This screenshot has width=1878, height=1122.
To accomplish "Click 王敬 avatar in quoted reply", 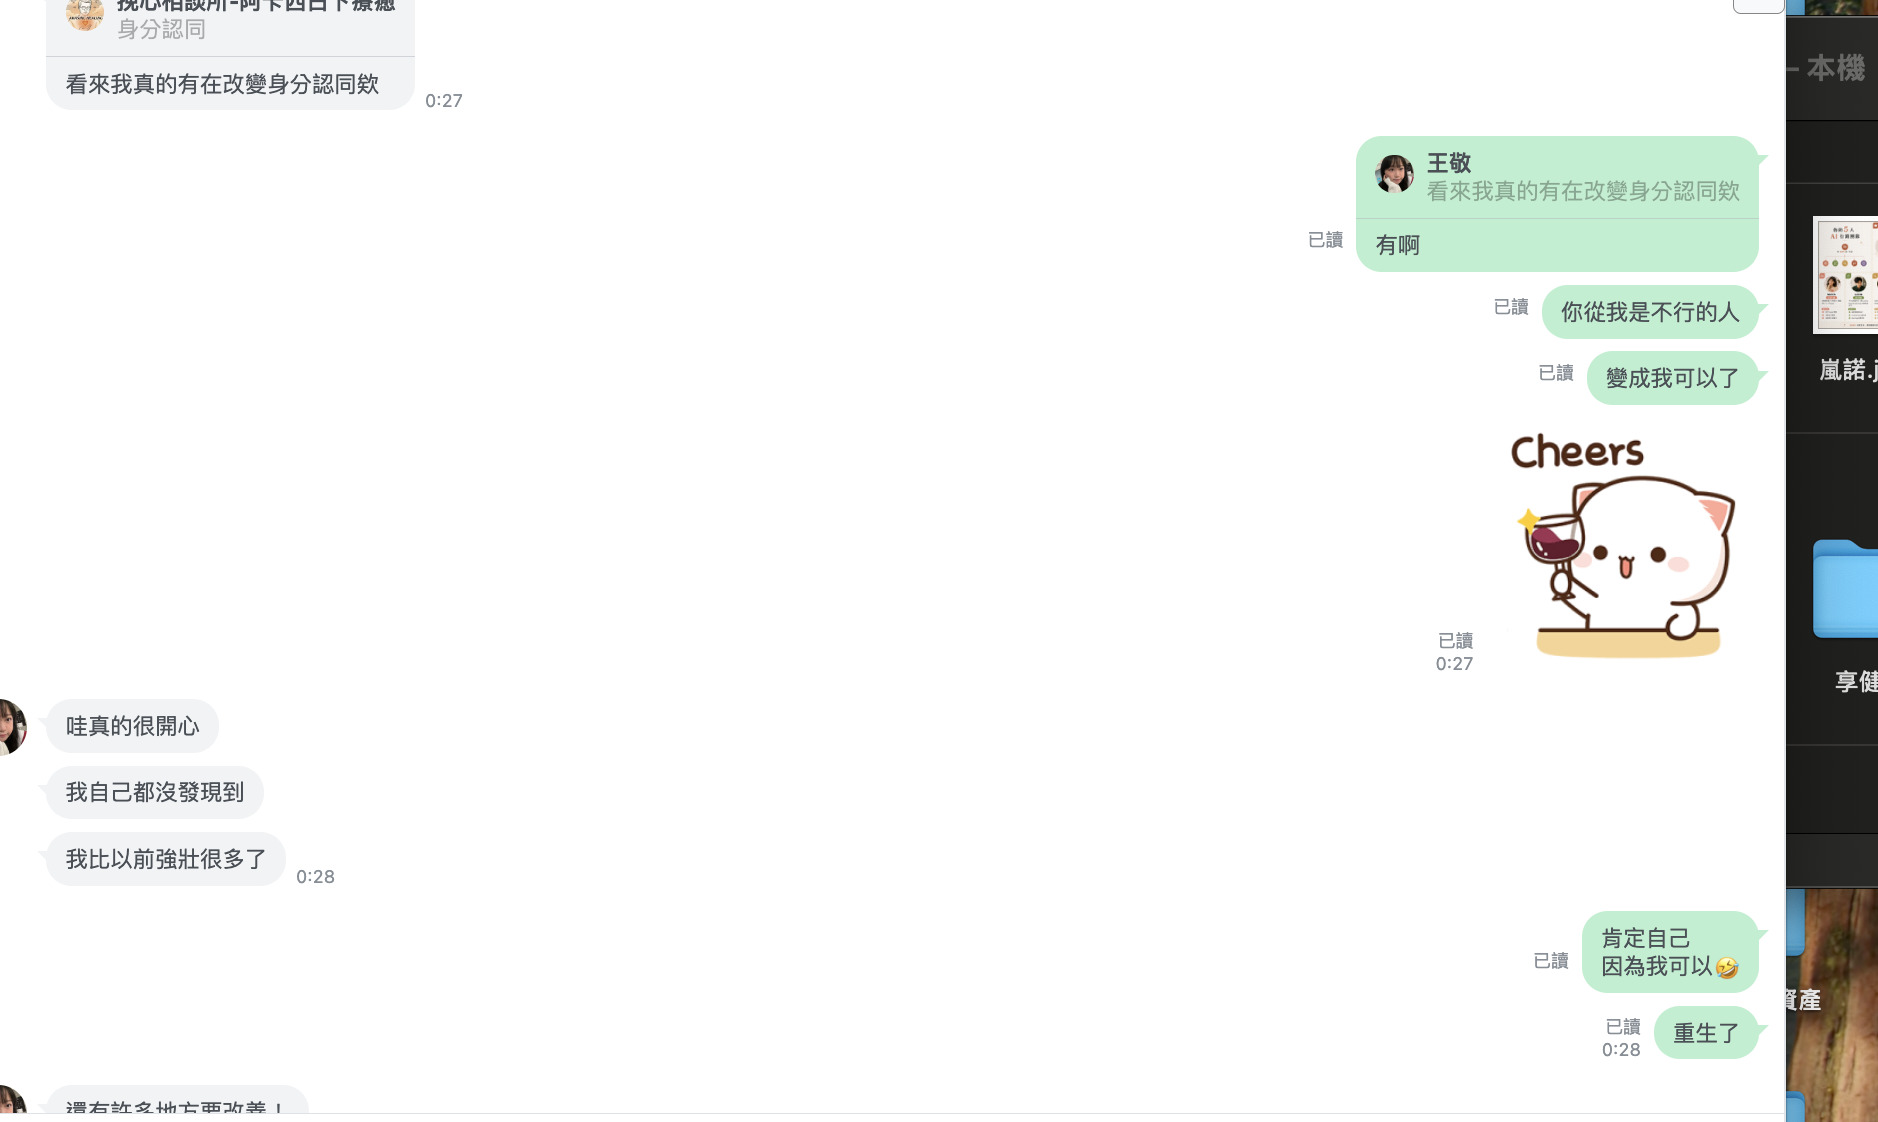I will click(x=1394, y=174).
